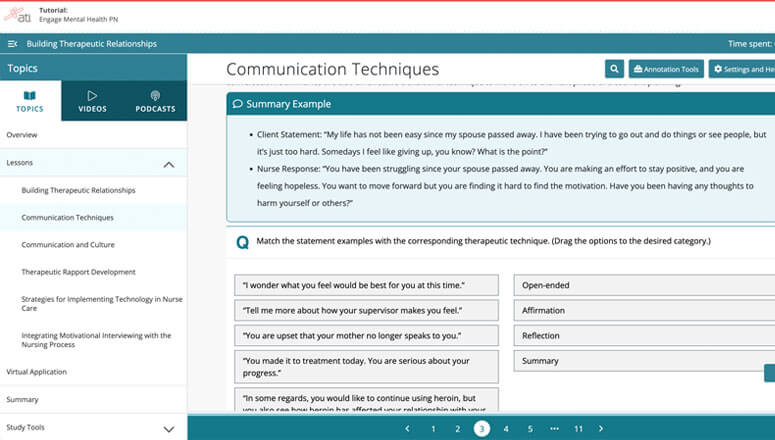Click the Topics panel header

93,68
